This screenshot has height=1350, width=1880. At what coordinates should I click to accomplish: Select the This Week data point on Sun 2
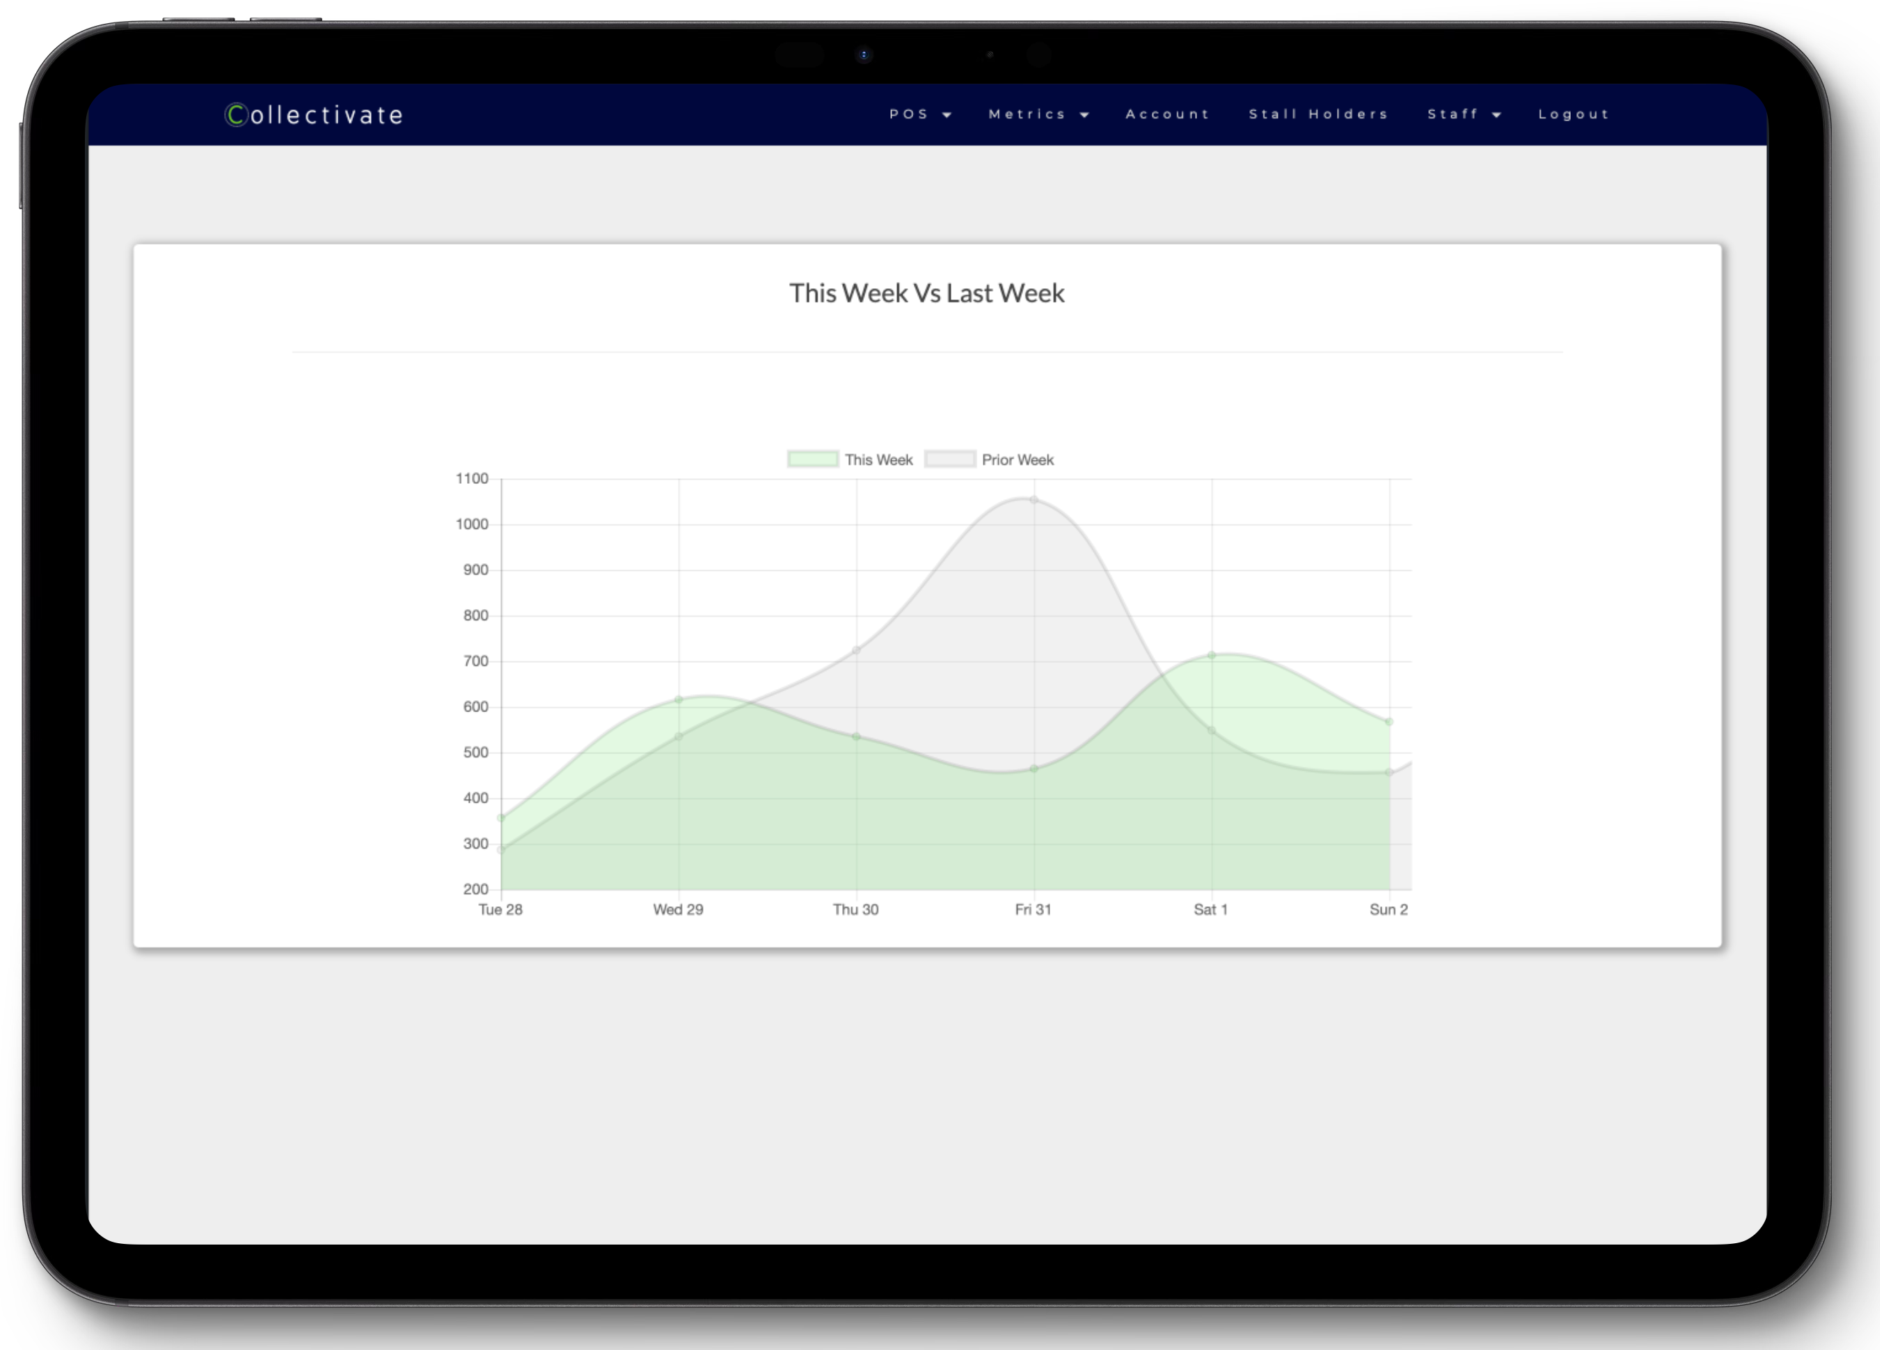(1389, 721)
